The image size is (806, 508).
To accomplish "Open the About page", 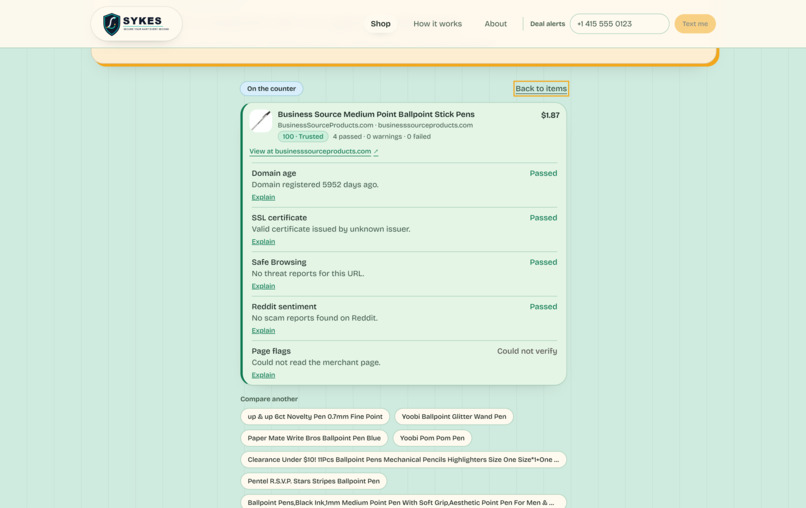I will pos(496,24).
